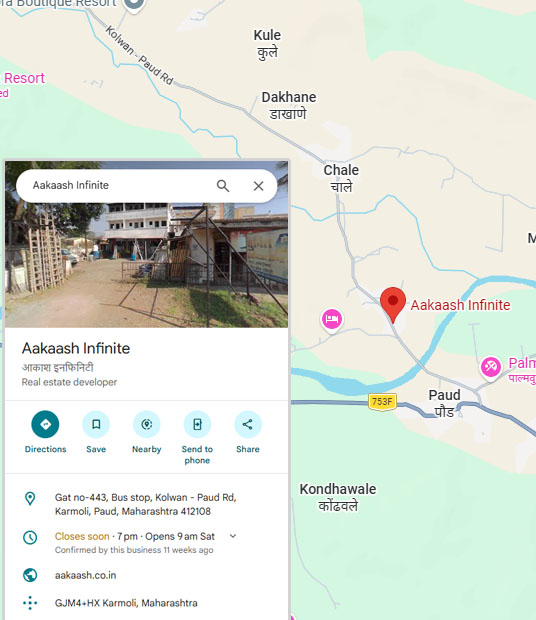Open the place photo thumbnail
Viewport: 536px width, 620px height.
tap(146, 244)
